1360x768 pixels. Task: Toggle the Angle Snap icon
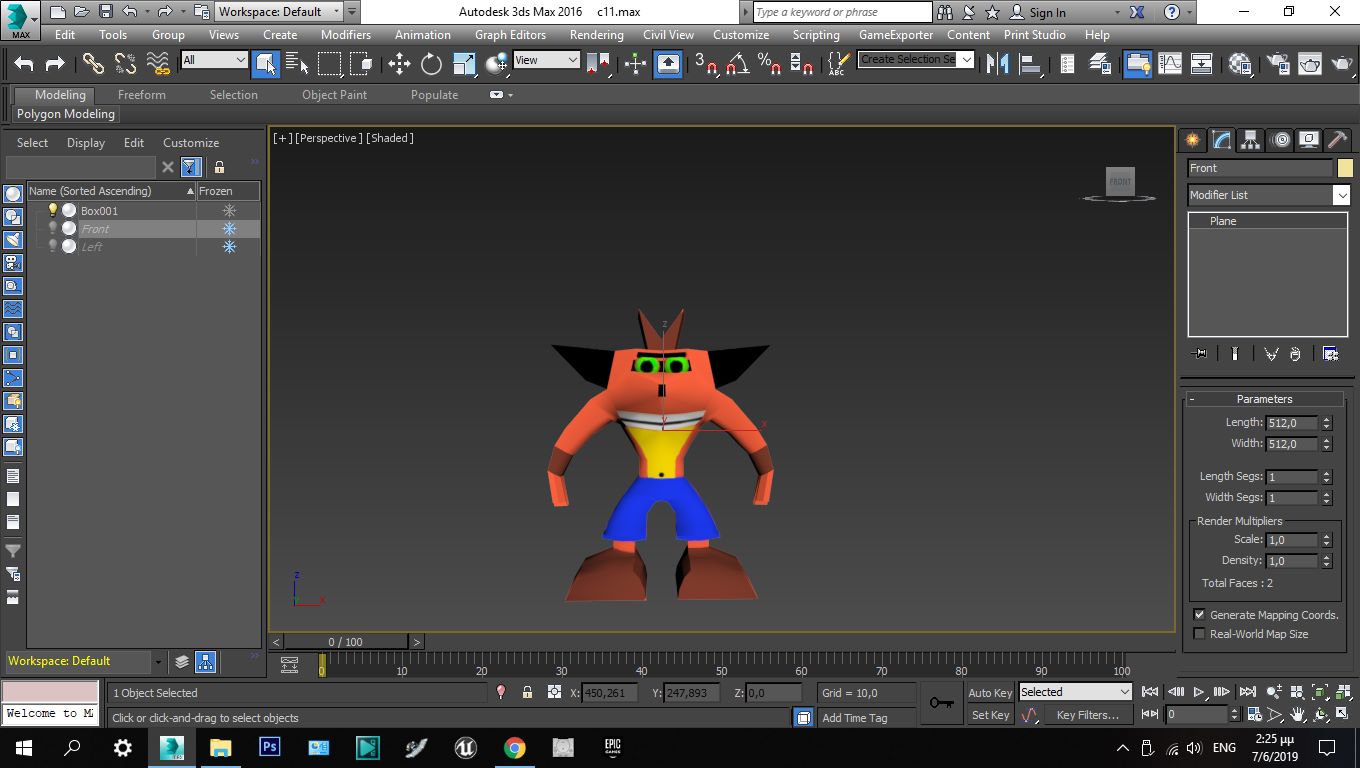(x=738, y=64)
